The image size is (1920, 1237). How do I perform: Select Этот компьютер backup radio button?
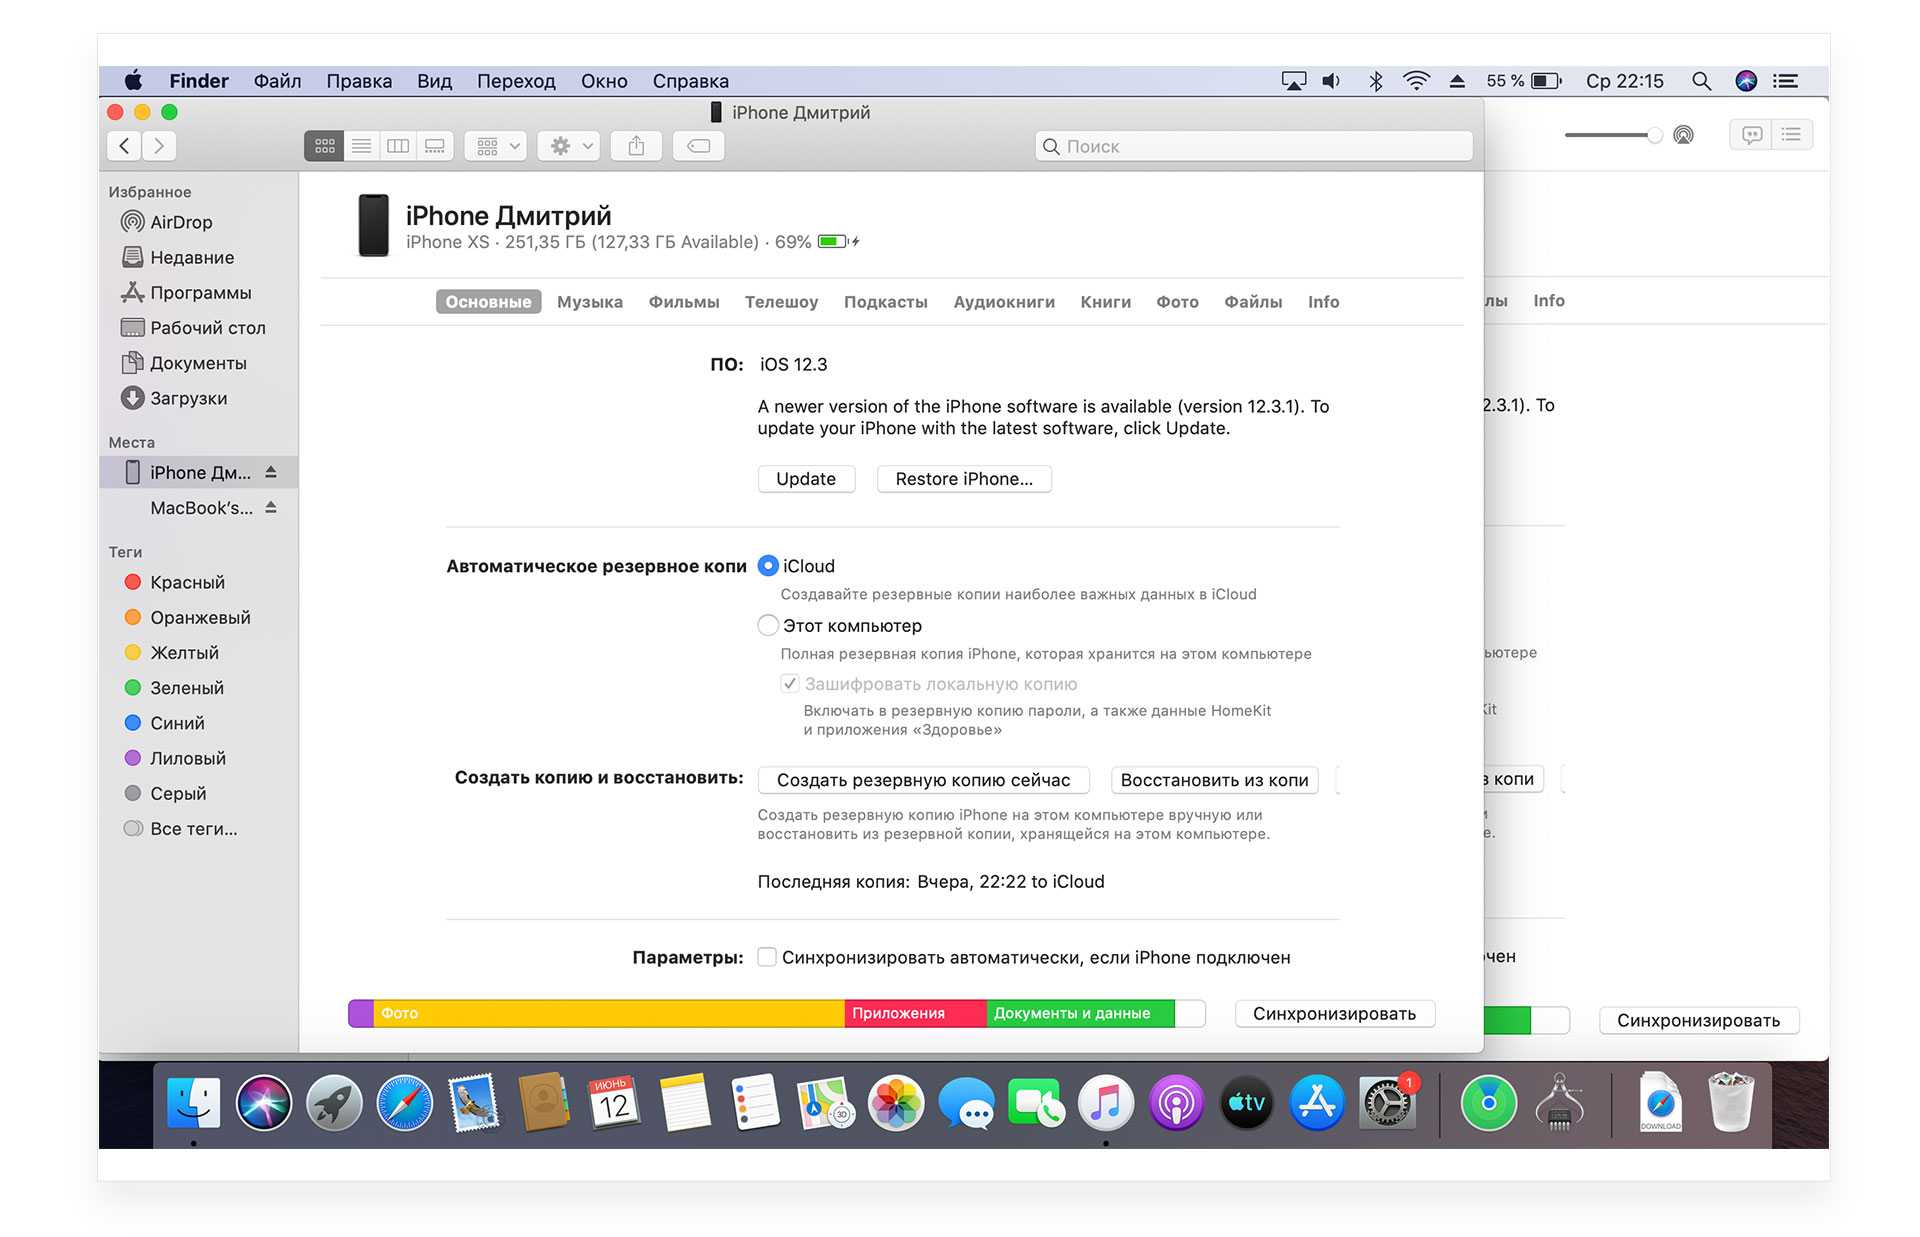[x=768, y=625]
